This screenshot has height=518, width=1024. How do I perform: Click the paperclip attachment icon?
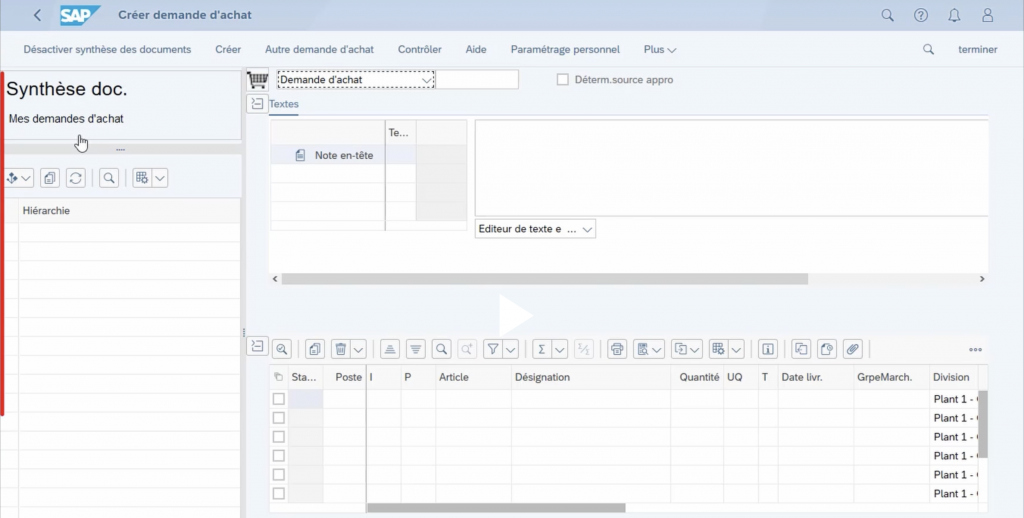852,349
